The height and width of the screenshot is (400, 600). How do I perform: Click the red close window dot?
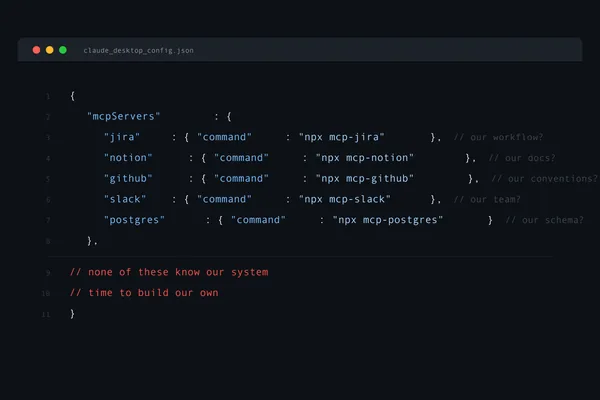tap(36, 50)
